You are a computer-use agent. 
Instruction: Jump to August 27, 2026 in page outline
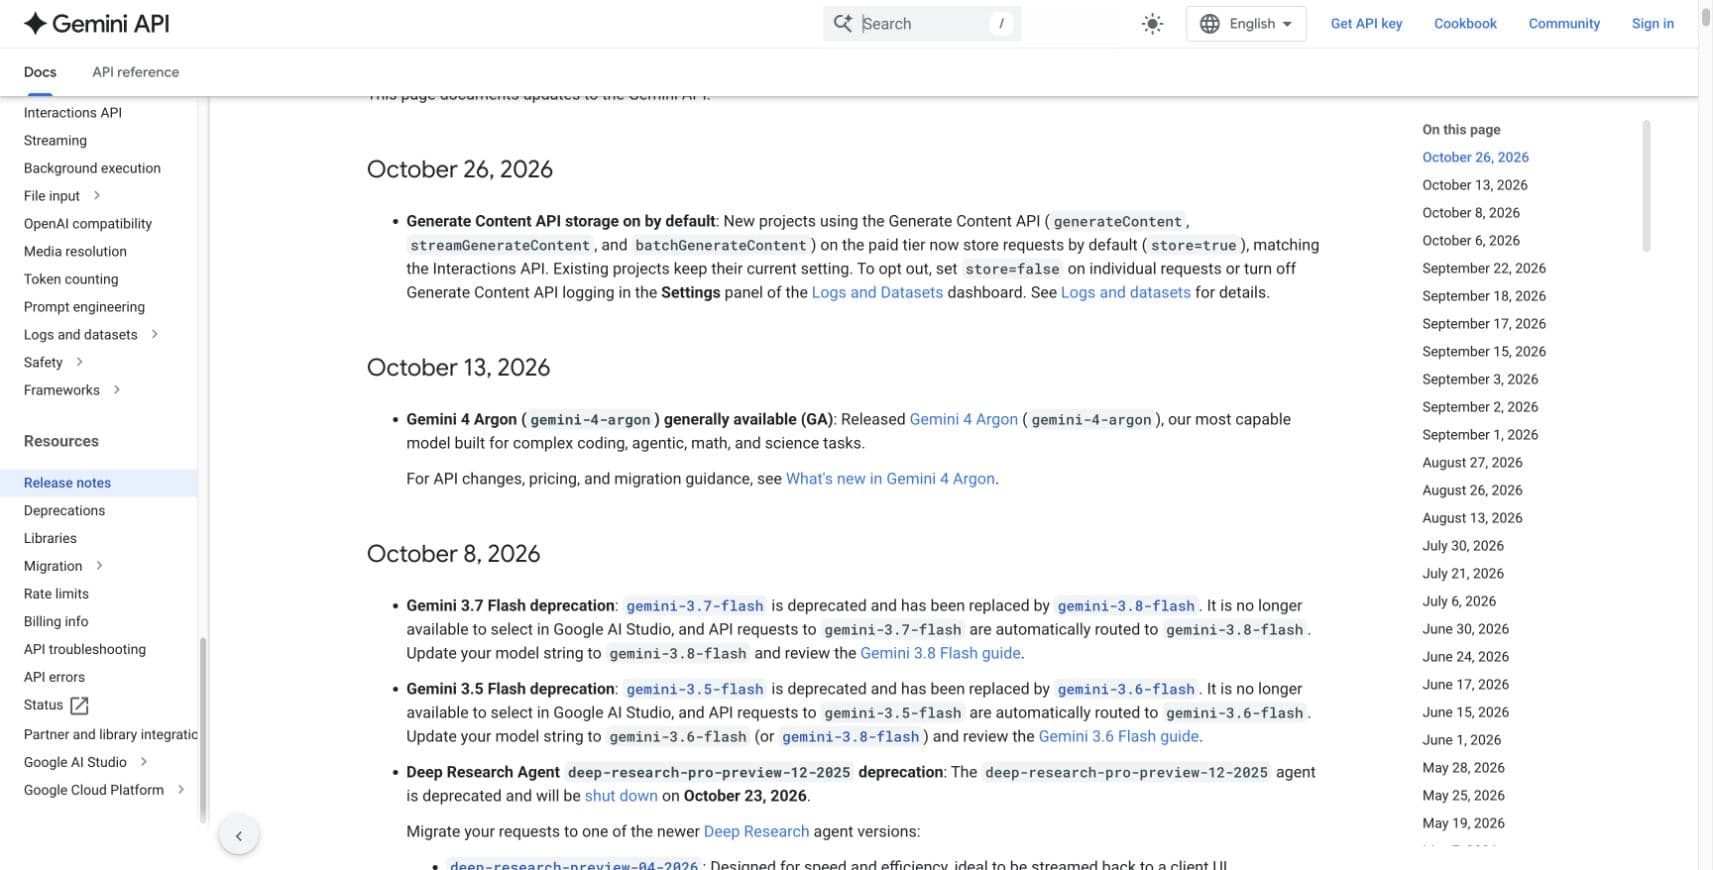pyautogui.click(x=1472, y=463)
